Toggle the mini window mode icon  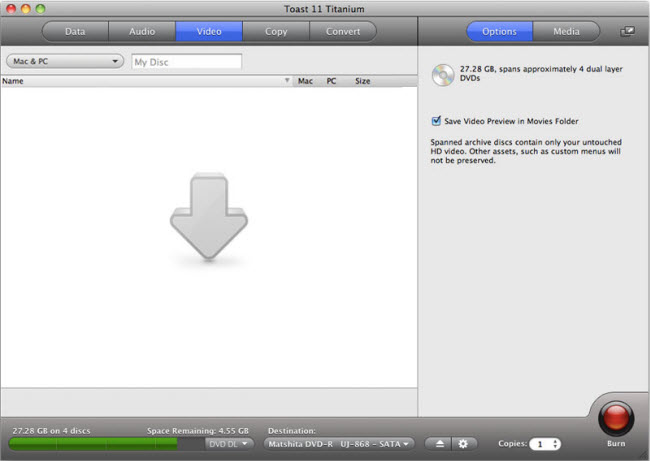pyautogui.click(x=627, y=32)
